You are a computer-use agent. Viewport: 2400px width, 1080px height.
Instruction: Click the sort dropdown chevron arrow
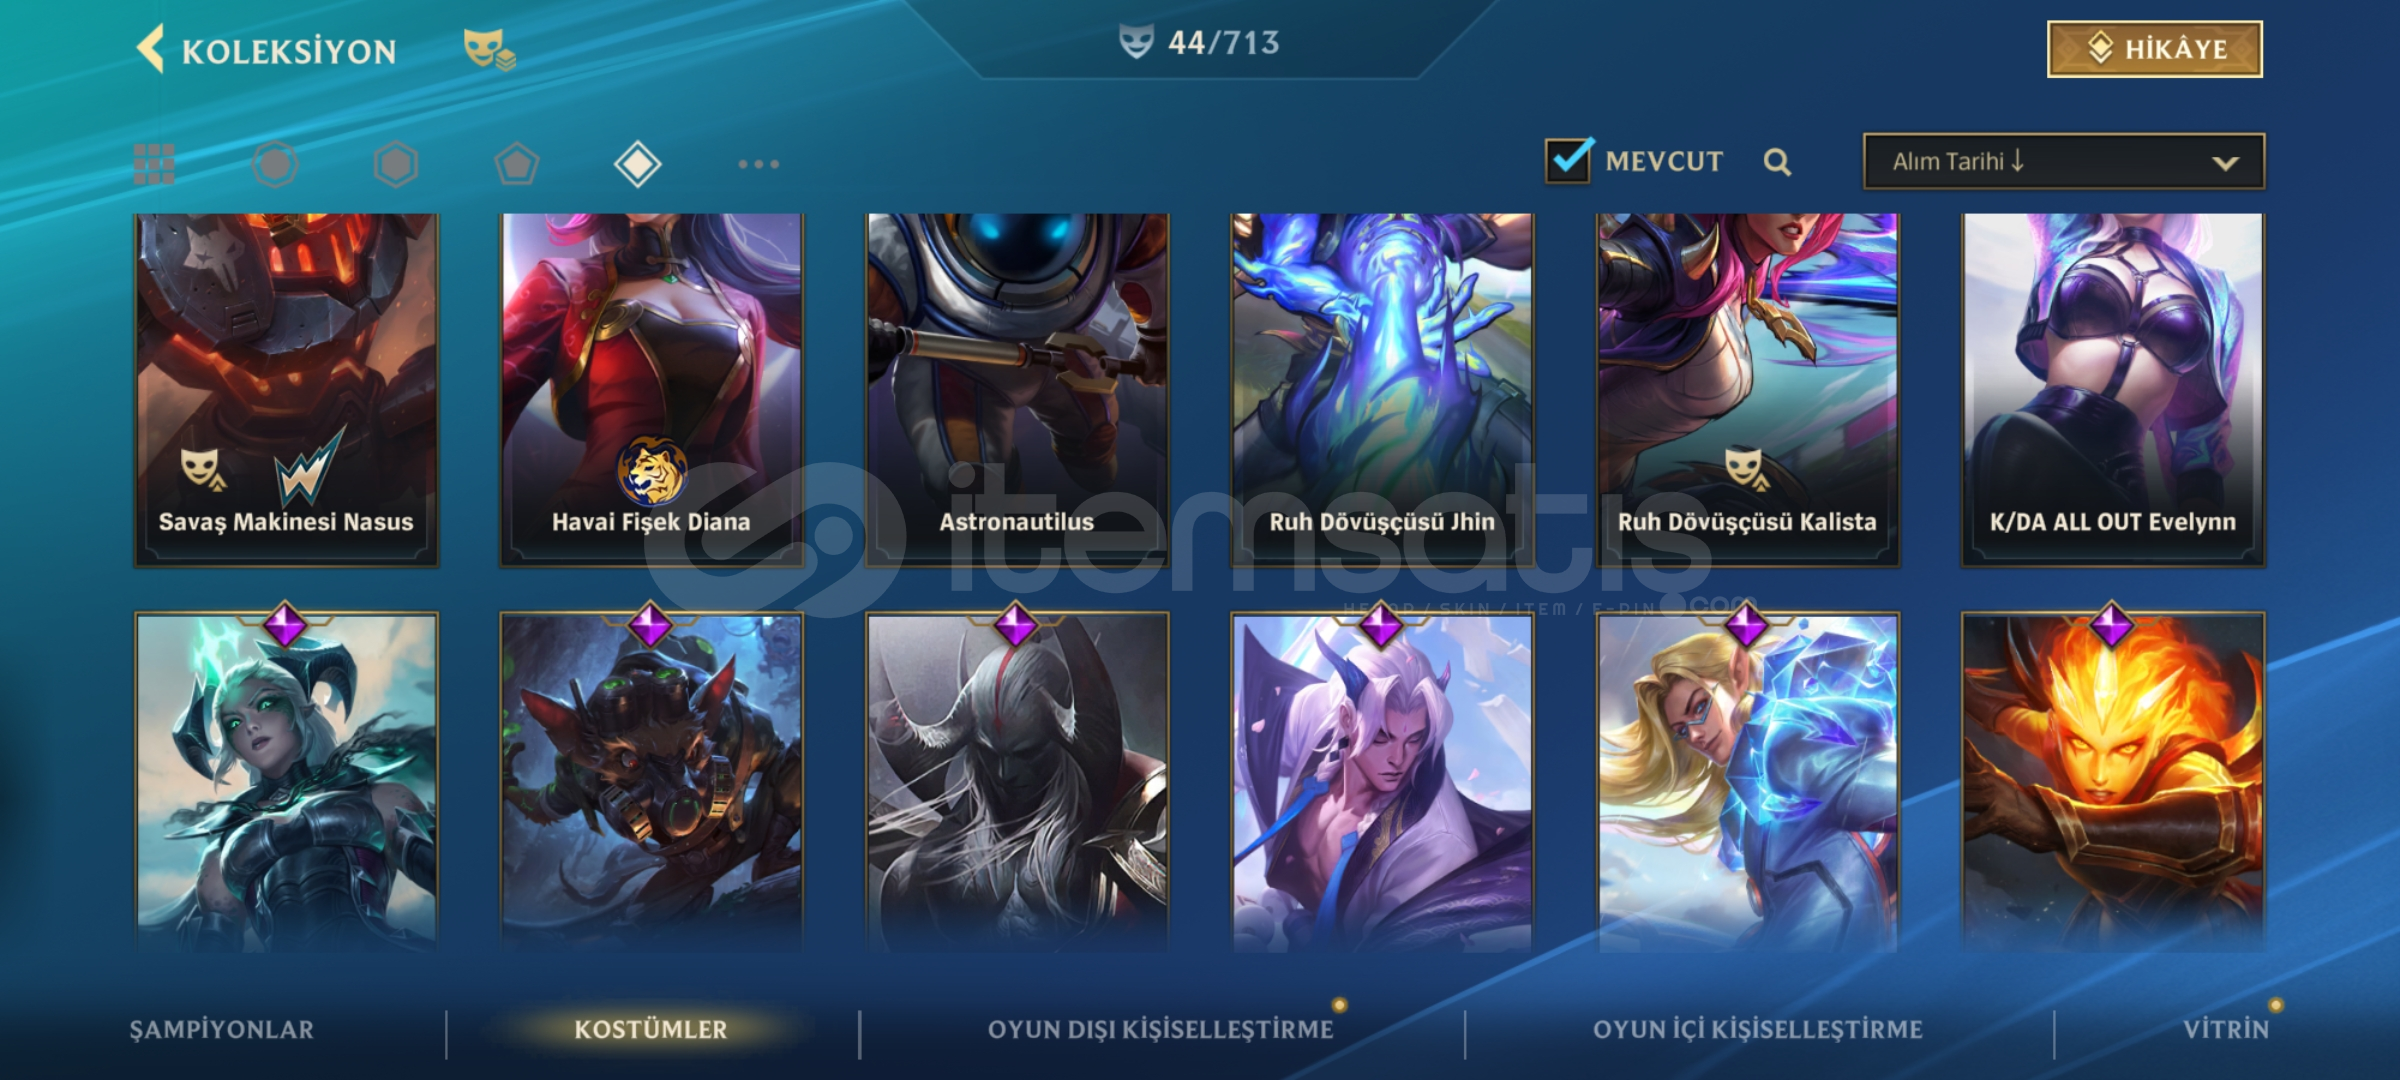click(2225, 163)
